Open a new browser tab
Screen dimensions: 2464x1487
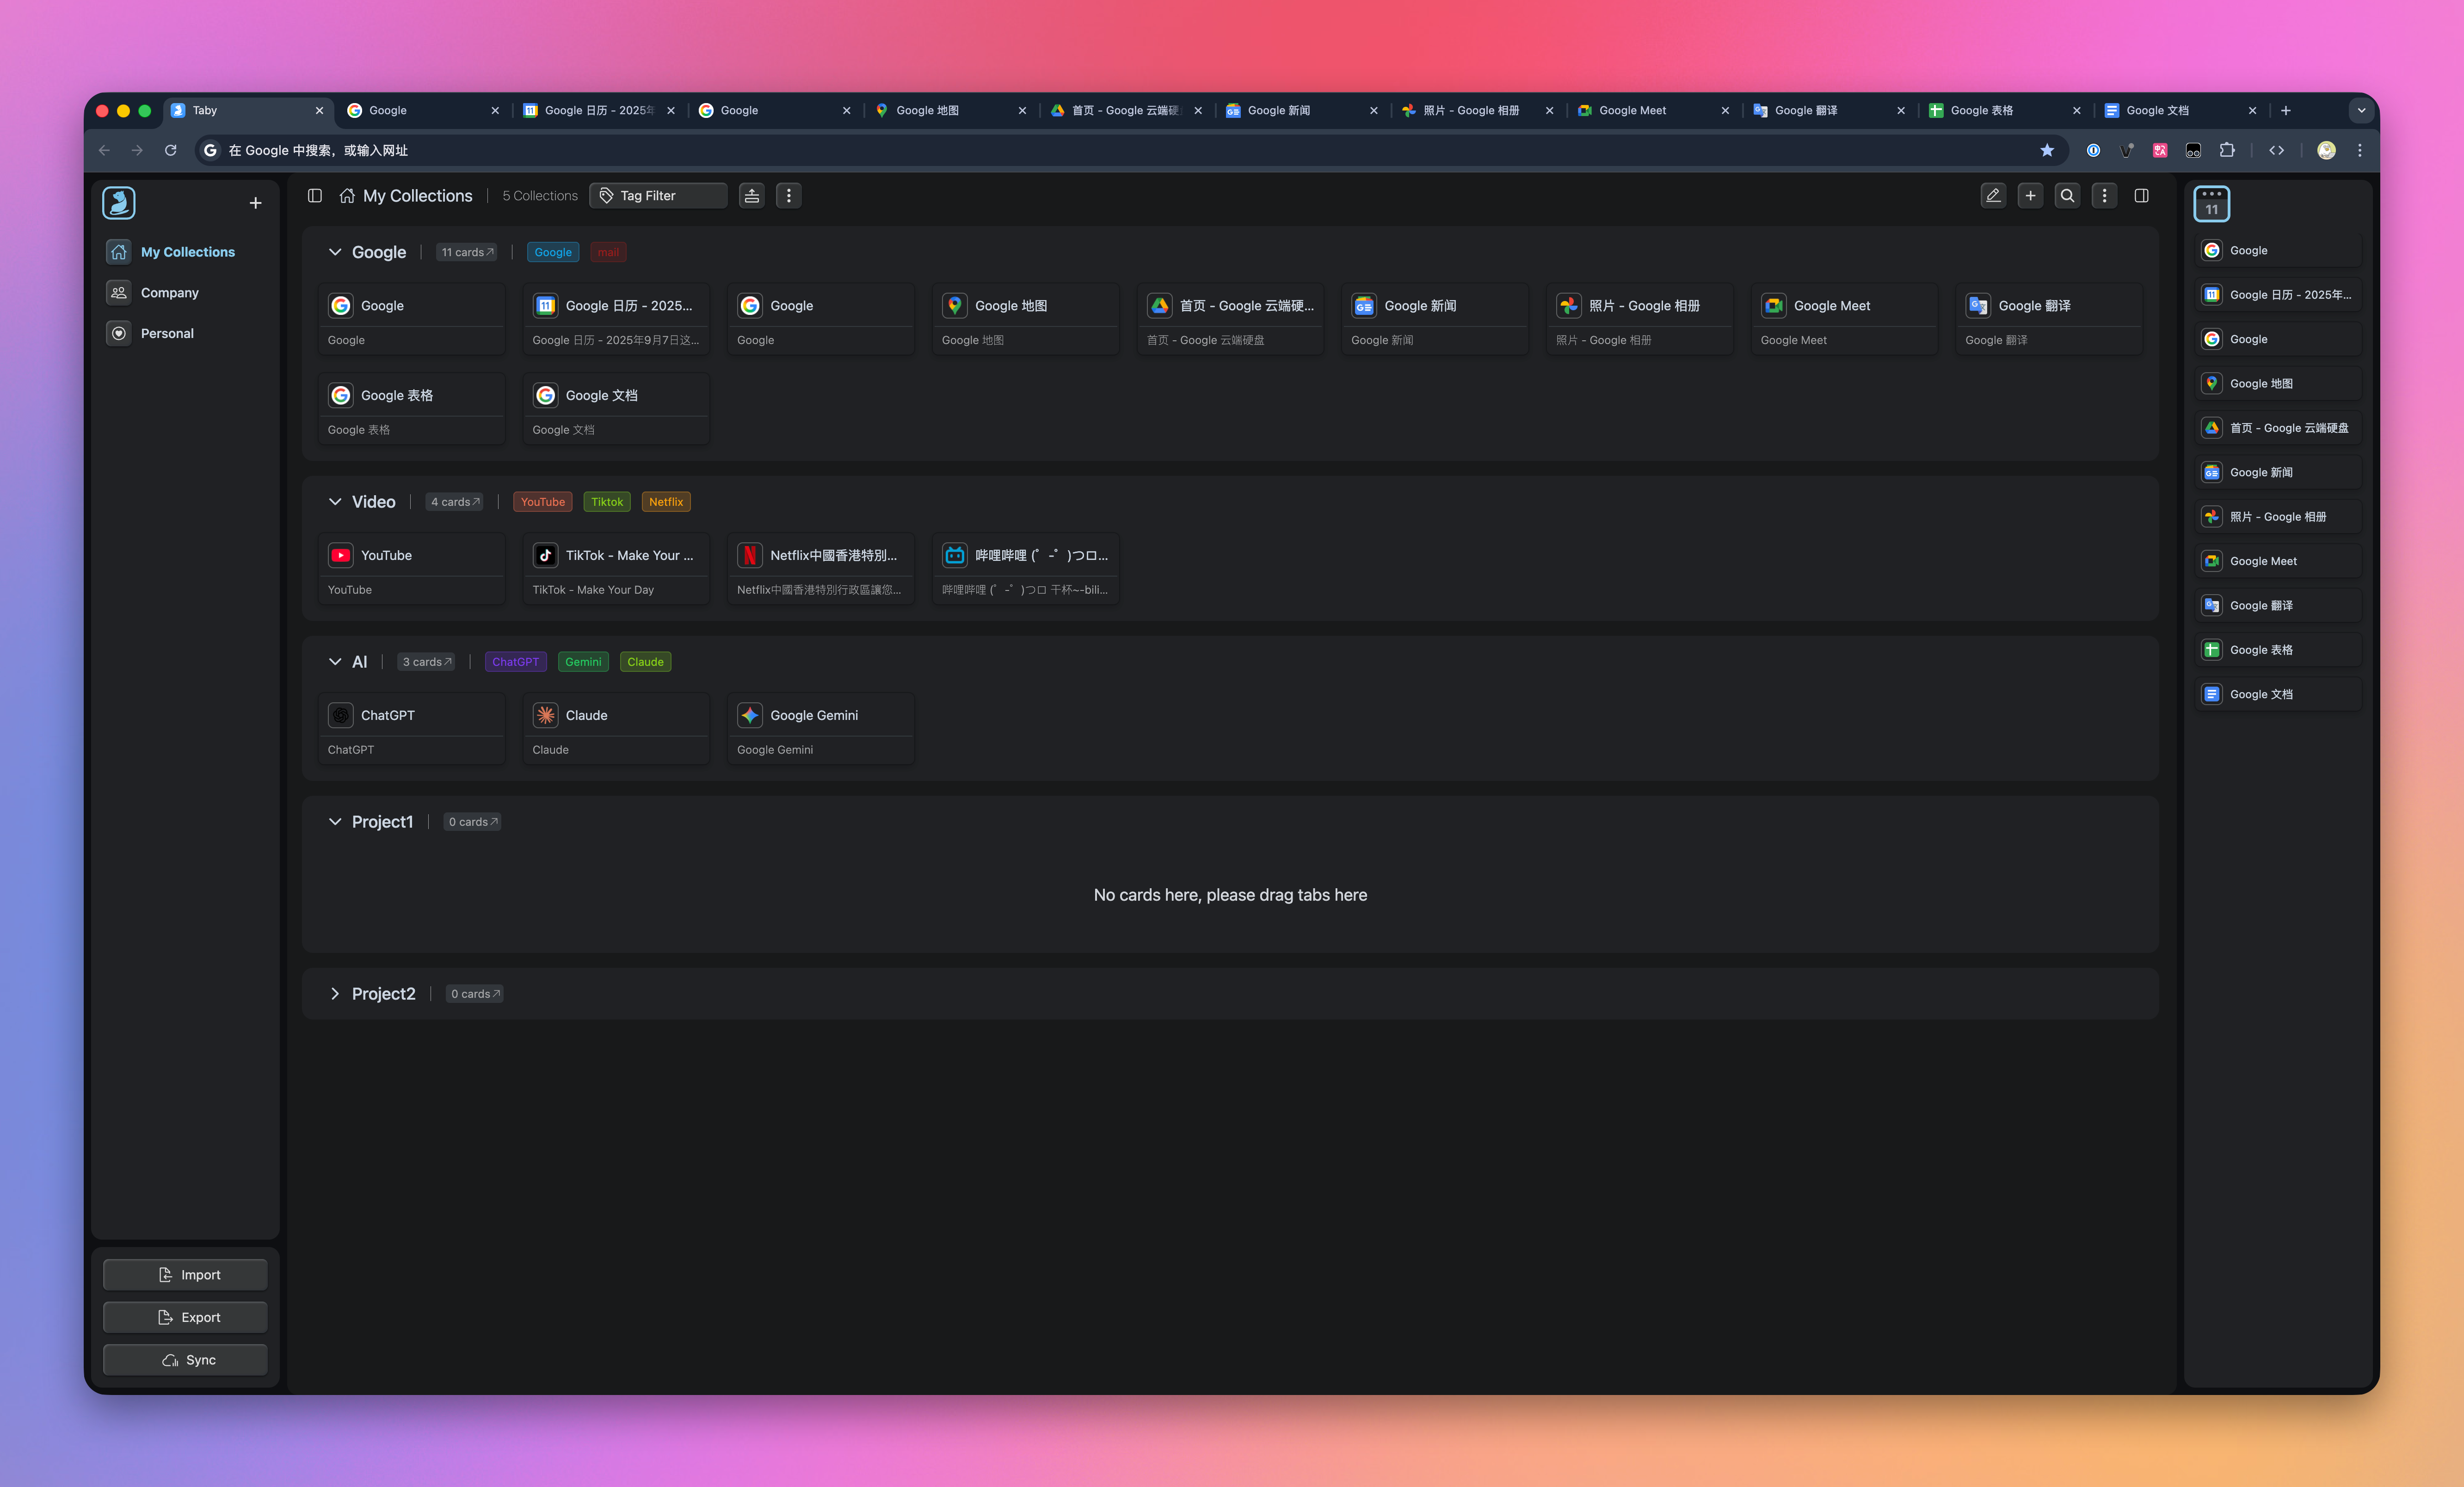pyautogui.click(x=2286, y=111)
